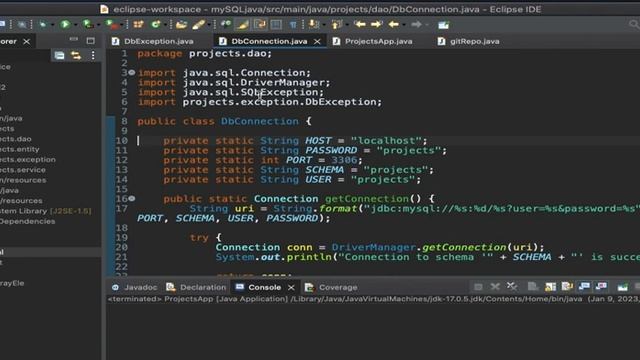This screenshot has width=640, height=360.
Task: Click the "localhost" string on line 10
Action: (386, 141)
